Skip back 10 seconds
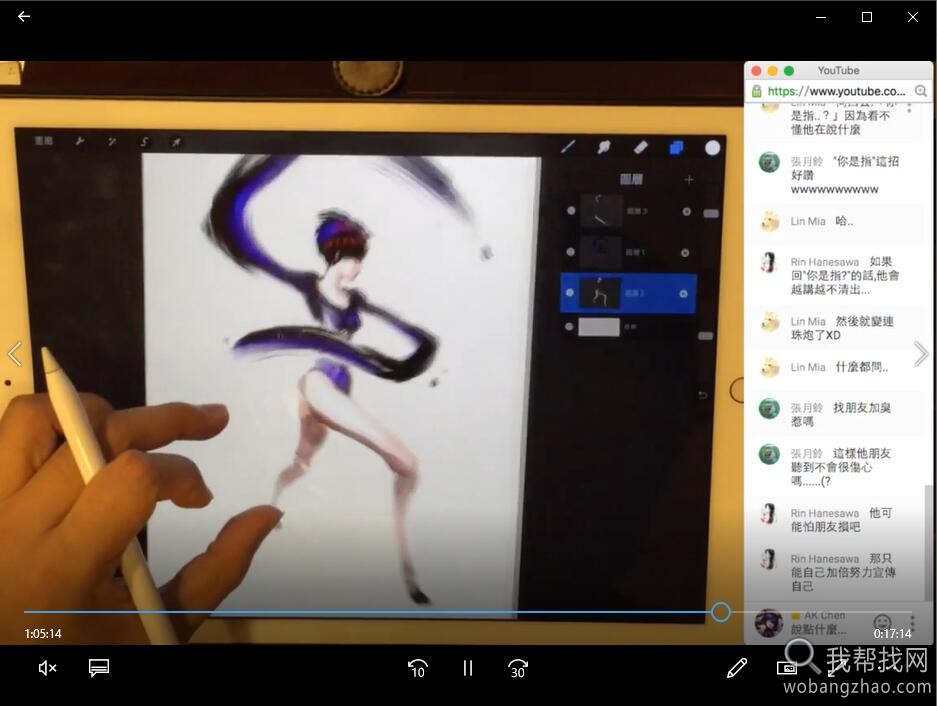The image size is (937, 706). point(418,668)
